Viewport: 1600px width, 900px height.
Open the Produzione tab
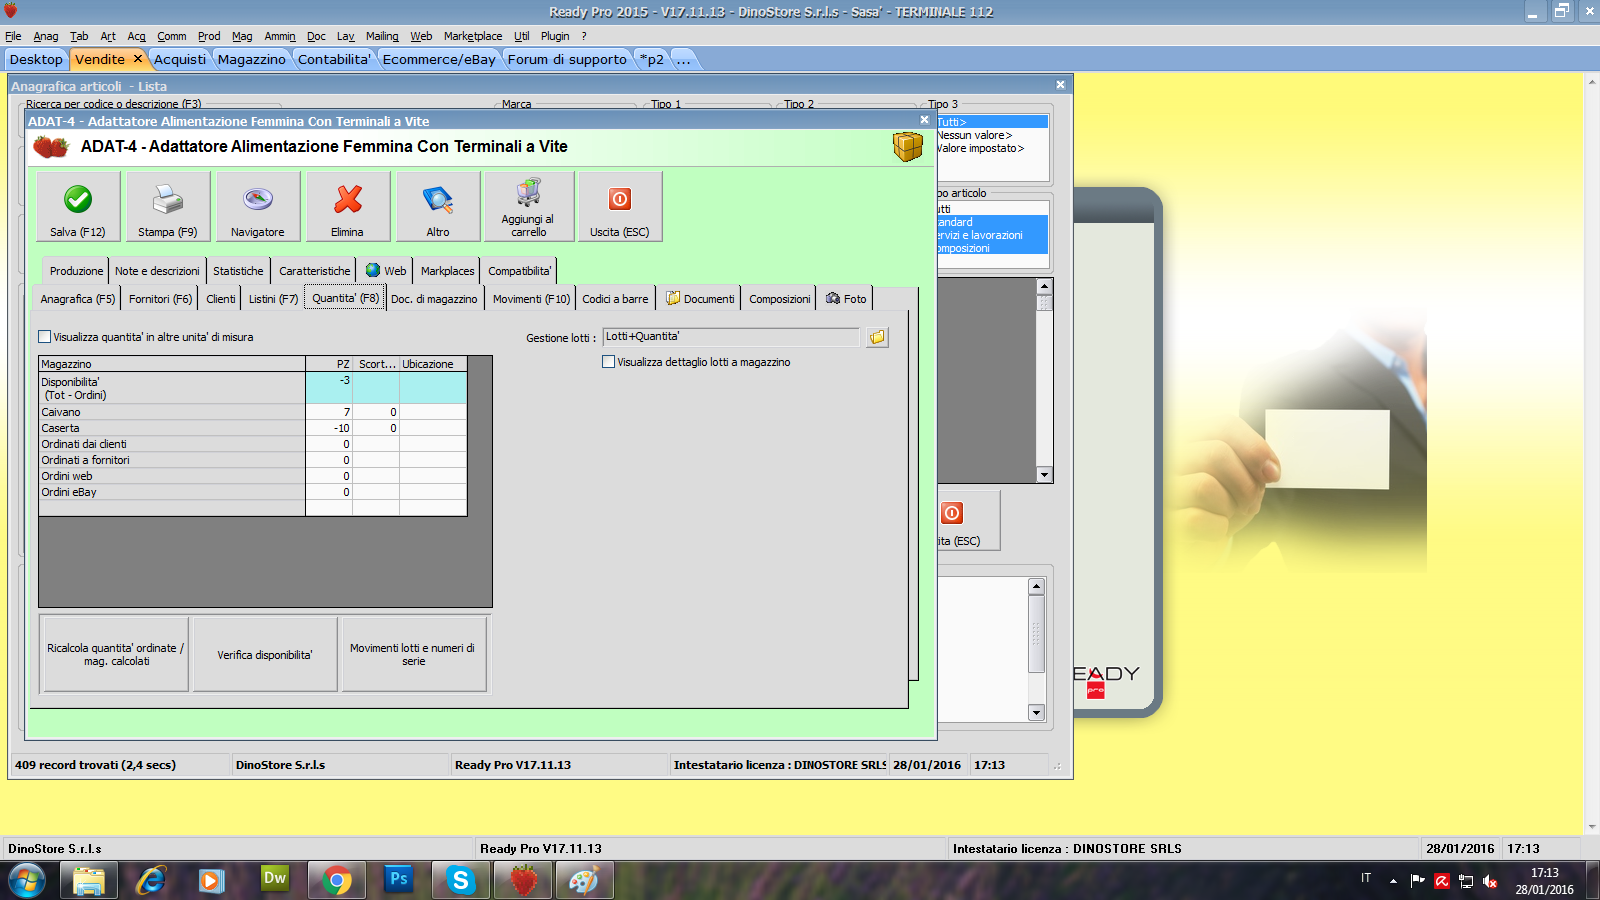point(76,271)
